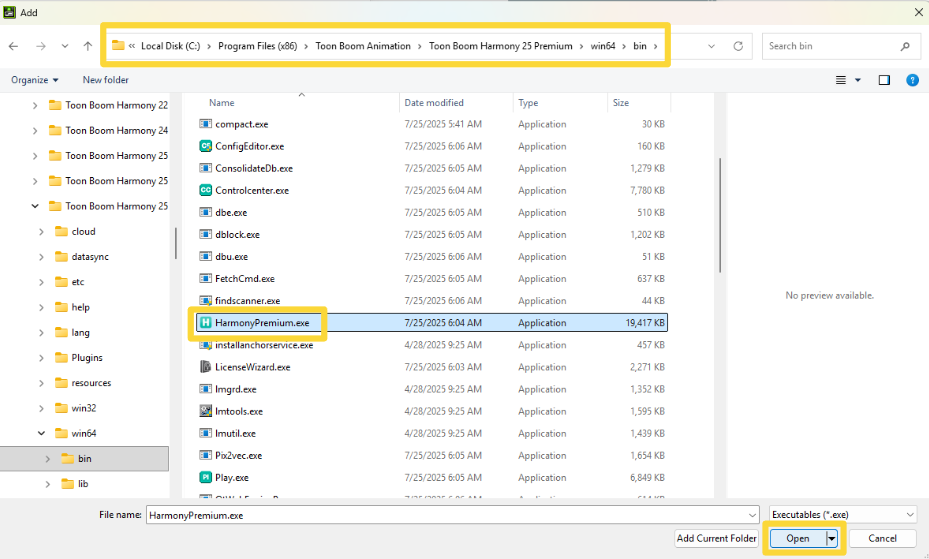Click the help question mark icon
Image resolution: width=929 pixels, height=559 pixels.
pyautogui.click(x=912, y=80)
